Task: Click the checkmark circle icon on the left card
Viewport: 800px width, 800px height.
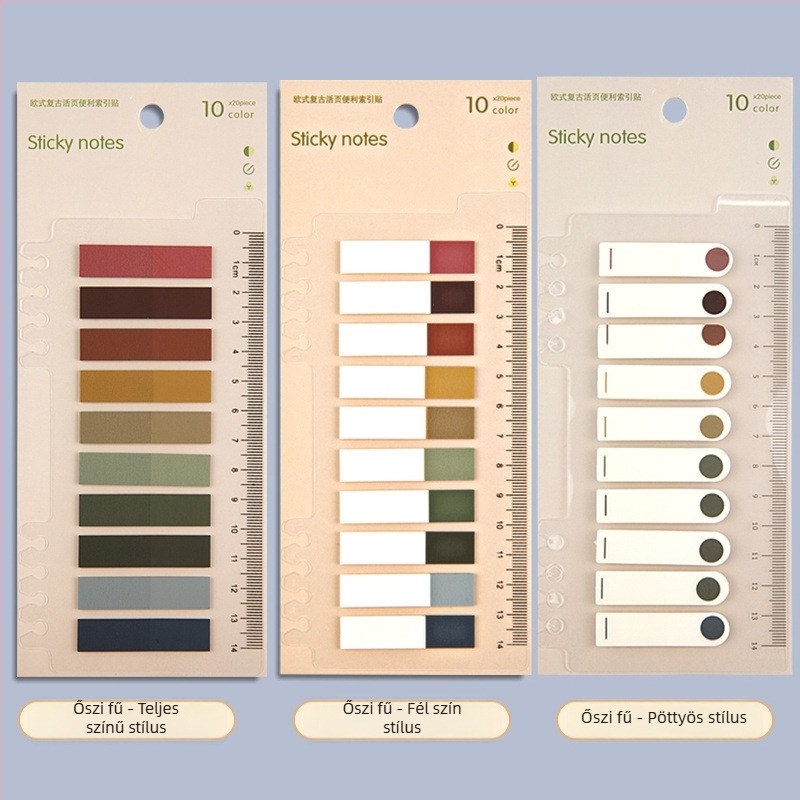Action: click(x=247, y=169)
